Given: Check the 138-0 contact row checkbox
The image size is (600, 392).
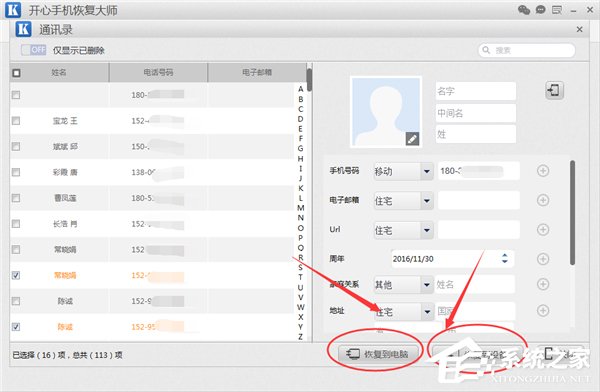Looking at the screenshot, I should pyautogui.click(x=16, y=172).
